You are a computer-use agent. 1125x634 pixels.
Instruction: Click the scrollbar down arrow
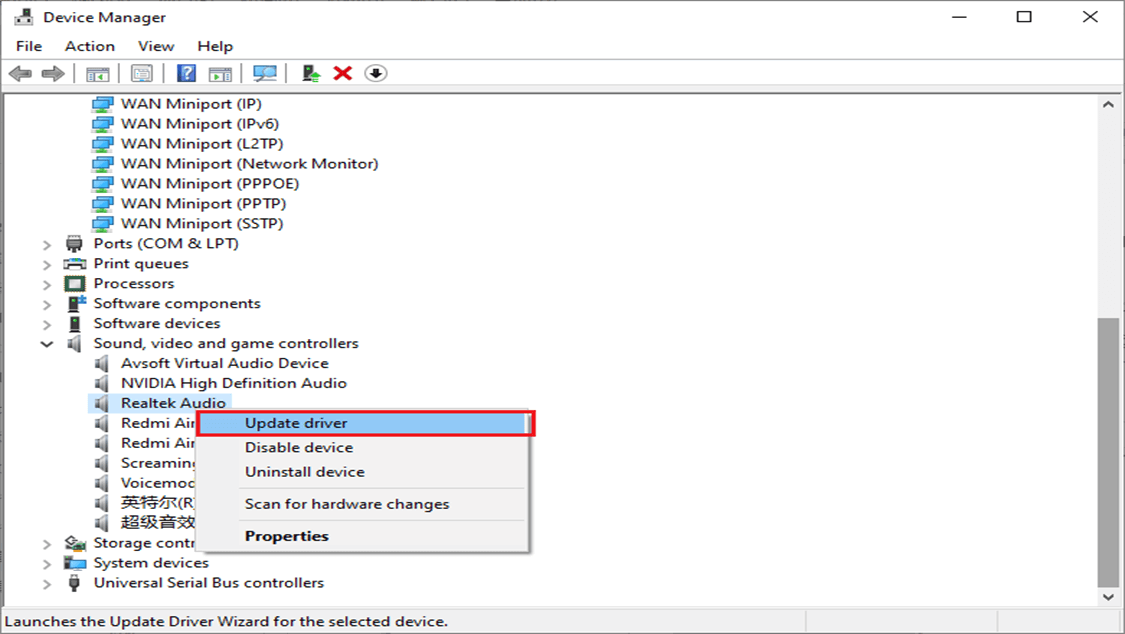pos(1108,597)
